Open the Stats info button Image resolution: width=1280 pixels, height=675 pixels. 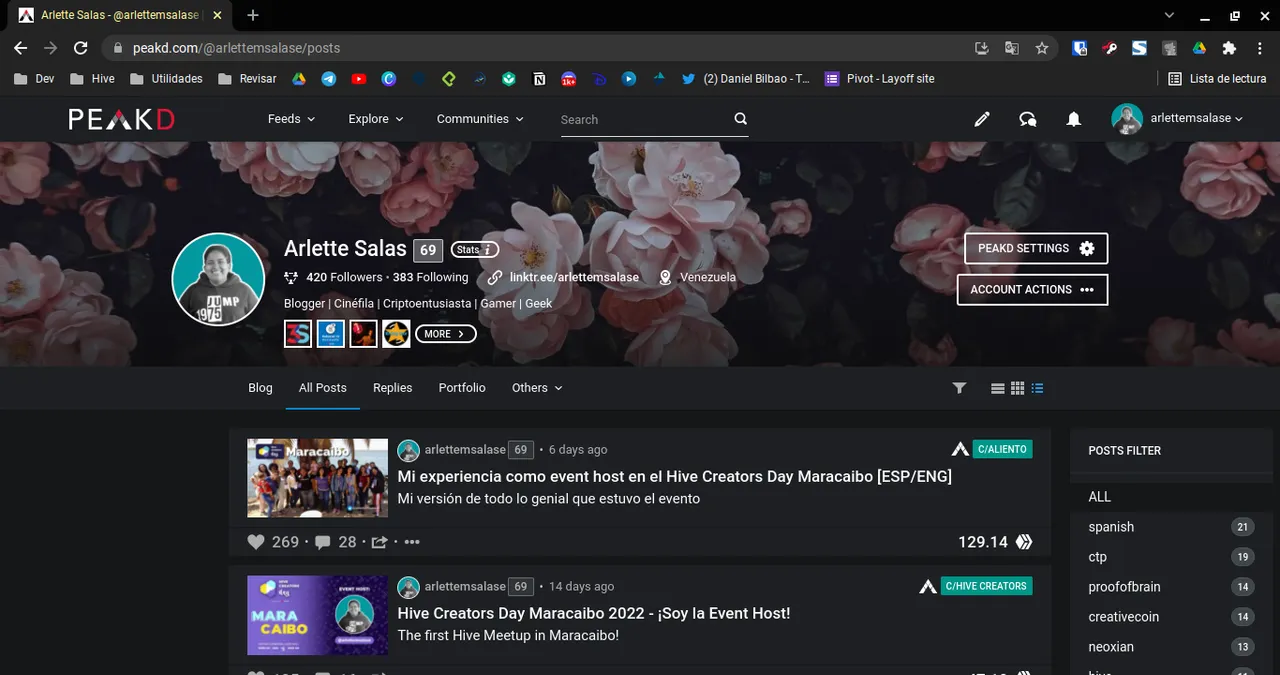pyautogui.click(x=474, y=250)
